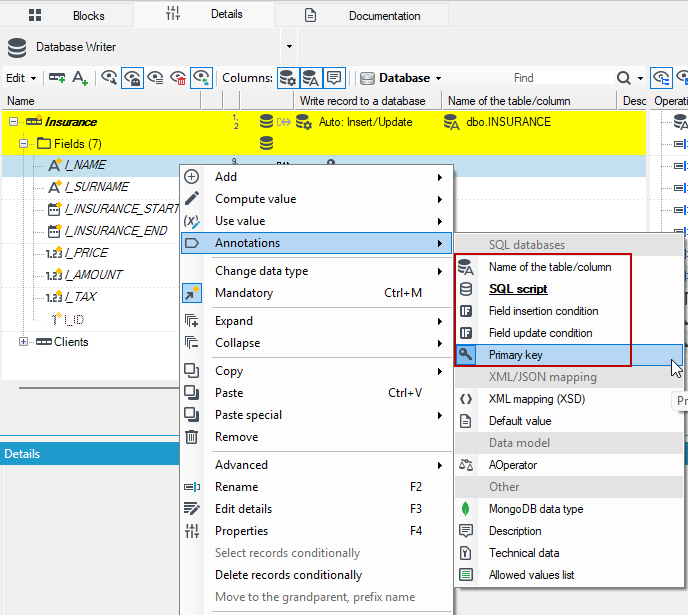Toggle the description comment column button

(334, 78)
